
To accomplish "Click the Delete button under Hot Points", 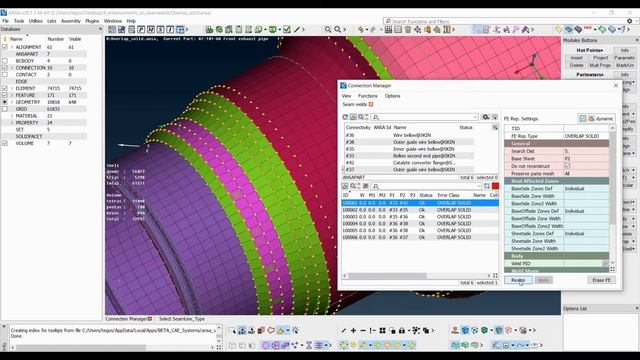I will coord(576,65).
